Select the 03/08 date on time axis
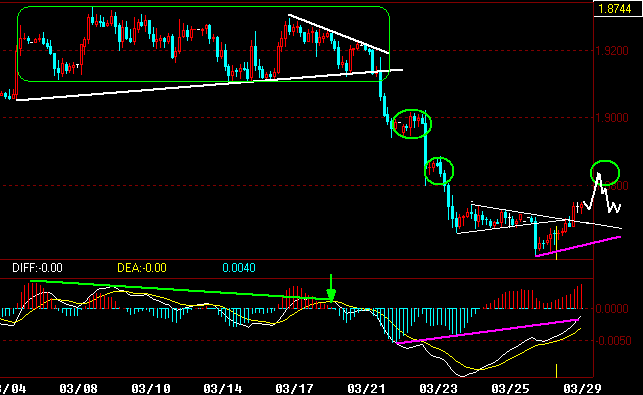Image resolution: width=643 pixels, height=395 pixels. point(78,388)
